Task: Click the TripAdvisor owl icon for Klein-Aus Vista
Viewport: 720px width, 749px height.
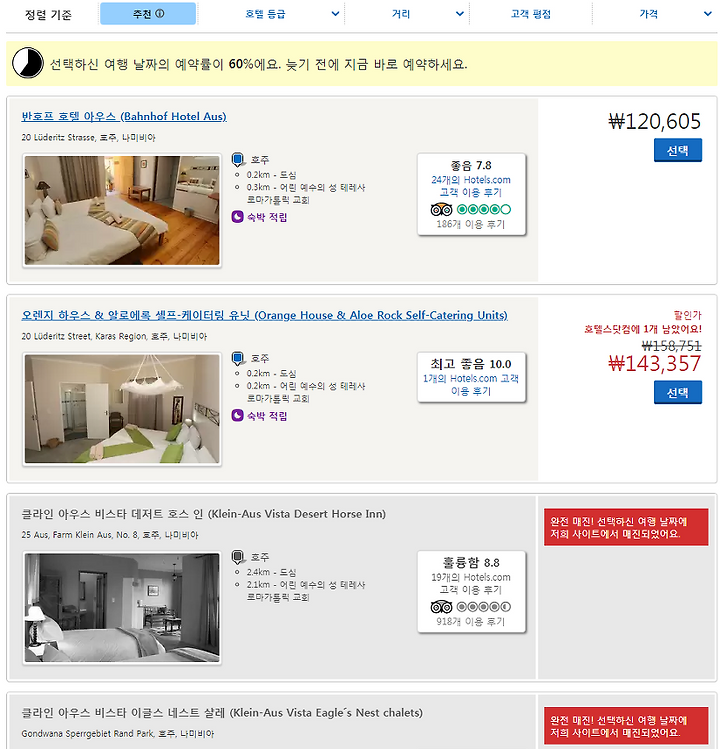Action: click(x=441, y=607)
